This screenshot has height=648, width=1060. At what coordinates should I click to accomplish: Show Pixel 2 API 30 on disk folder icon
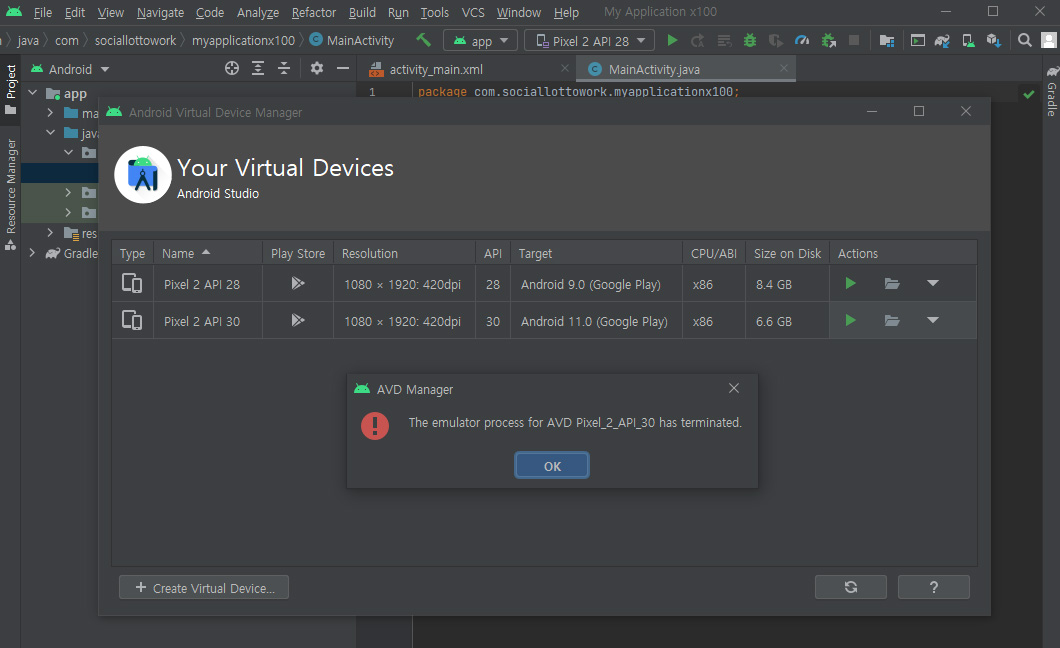[892, 320]
